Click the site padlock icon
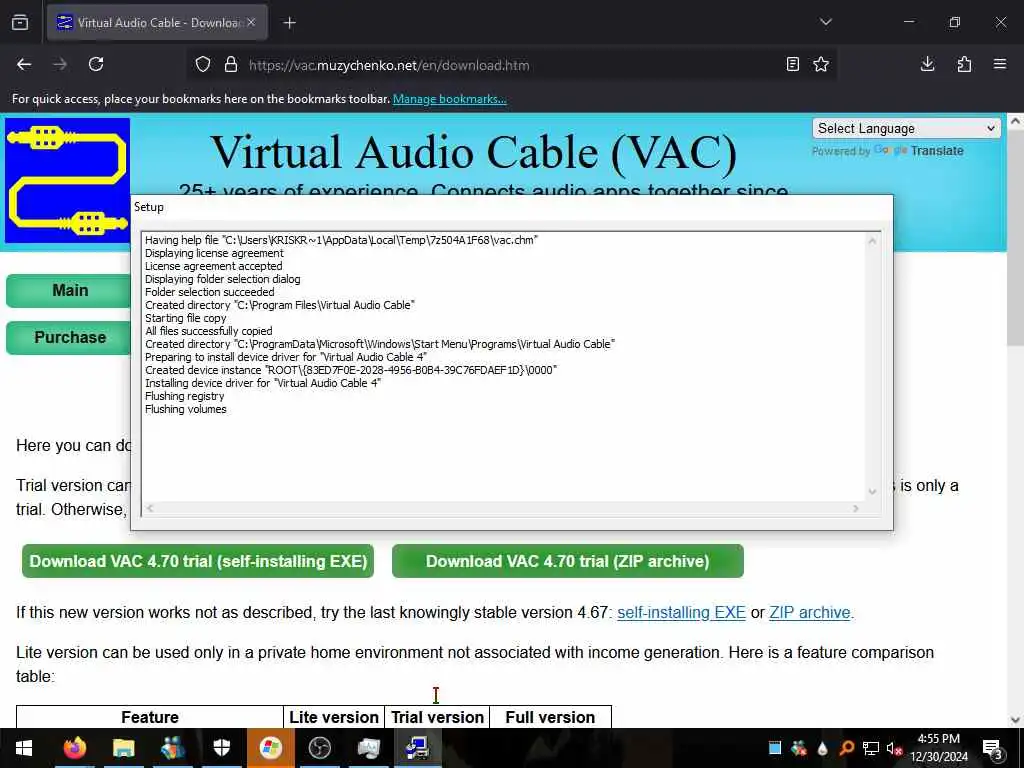Screen dimensions: 1024x768 tap(231, 65)
